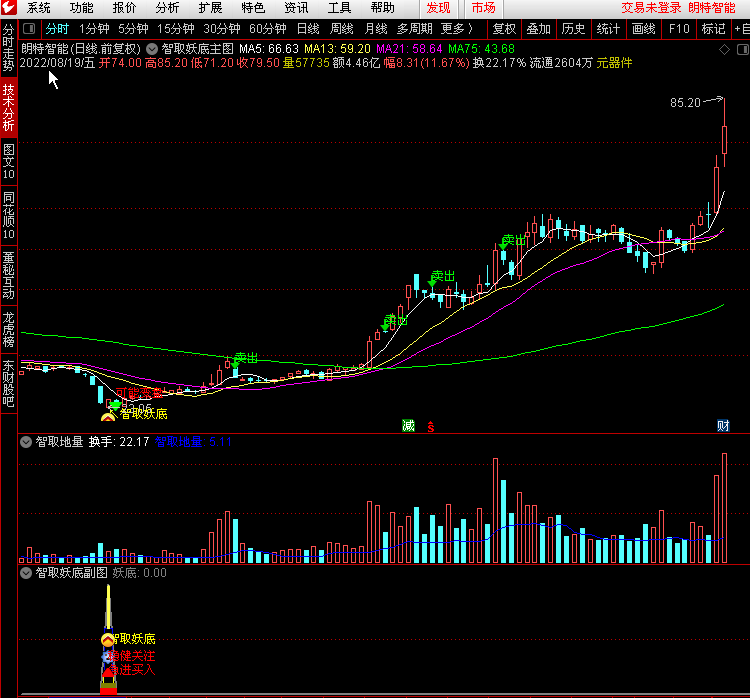The image size is (750, 698).
Task: Click the 叠加 toolbar button
Action: 539,29
